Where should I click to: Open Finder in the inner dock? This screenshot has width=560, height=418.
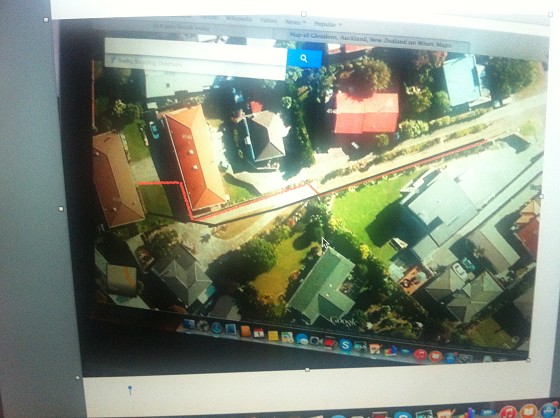pos(189,324)
